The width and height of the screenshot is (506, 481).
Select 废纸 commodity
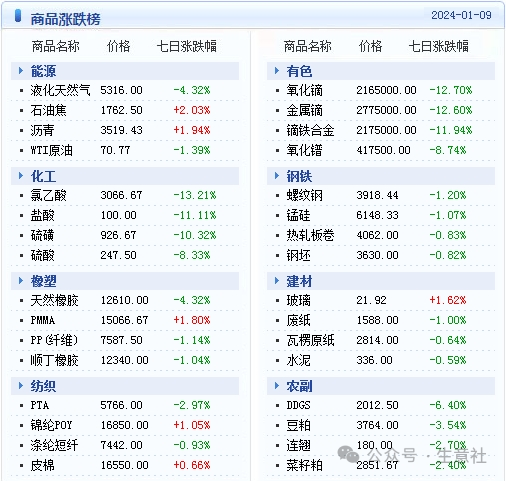(298, 320)
